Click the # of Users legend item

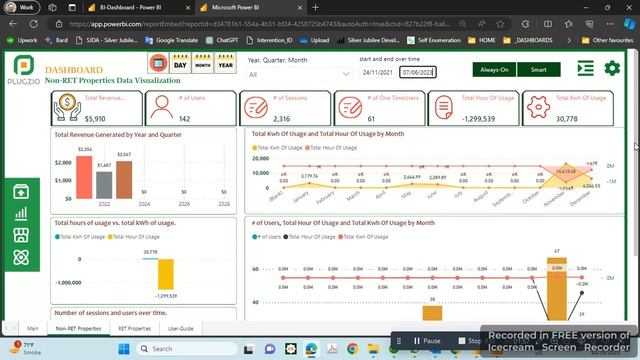coord(267,237)
